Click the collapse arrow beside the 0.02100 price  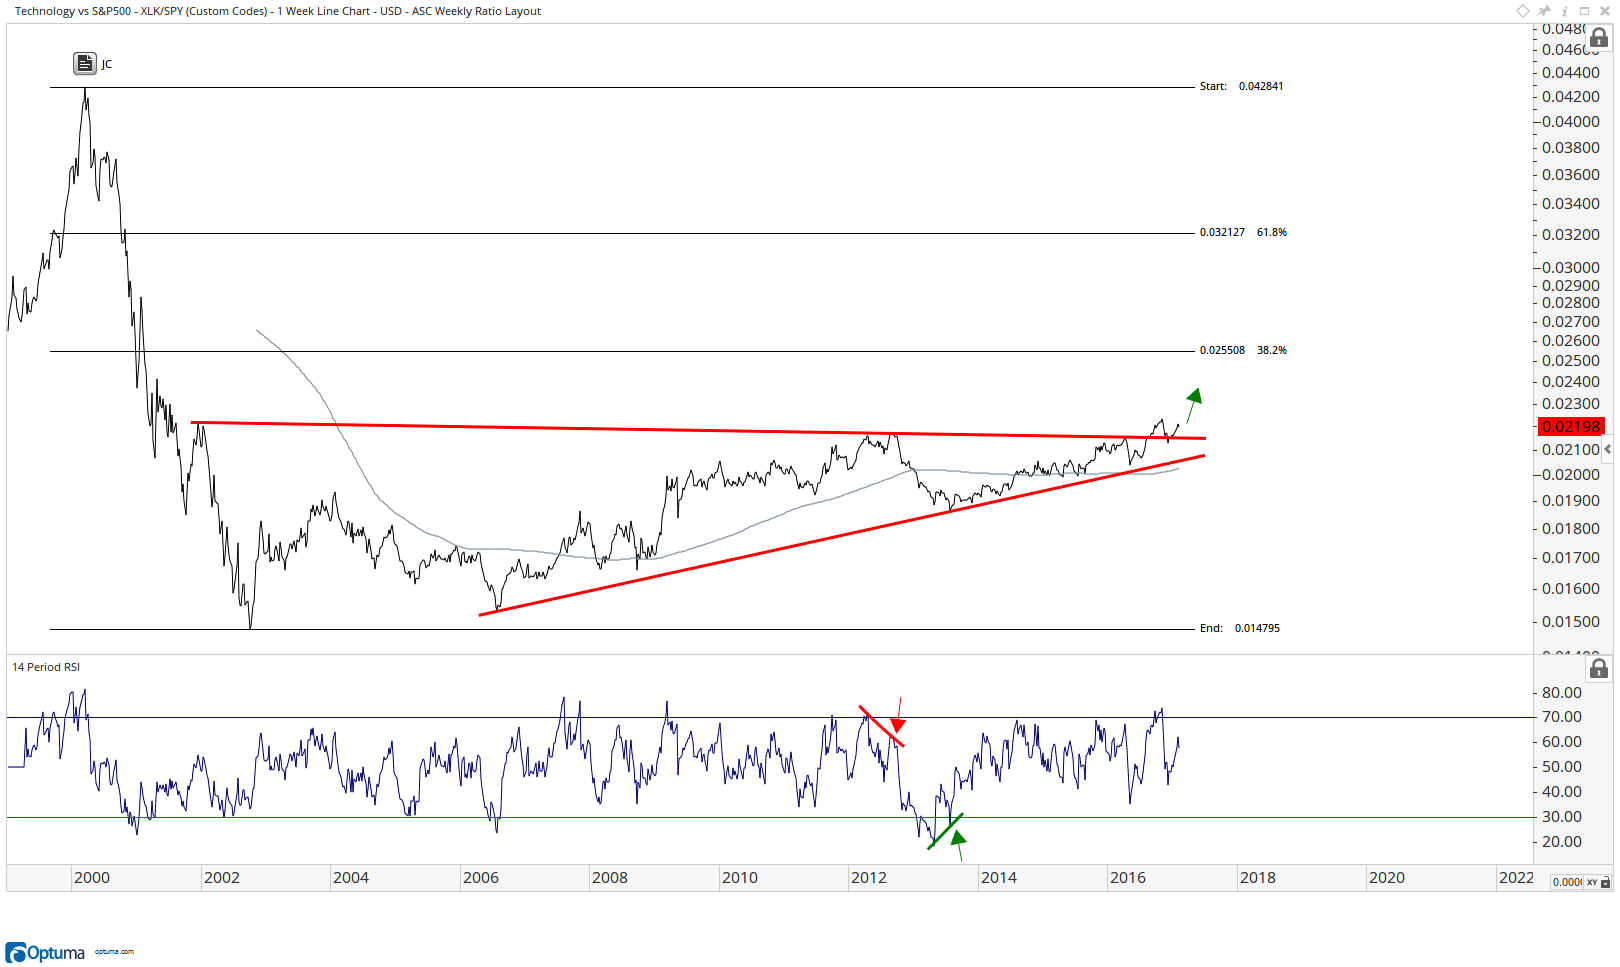click(1608, 450)
